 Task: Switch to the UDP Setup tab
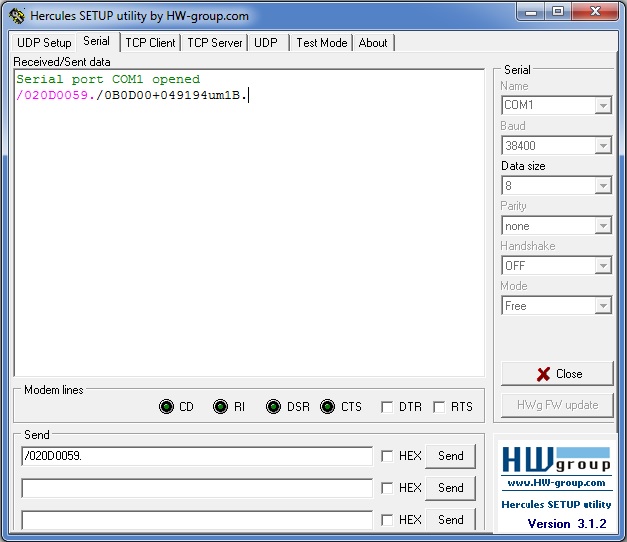[44, 43]
